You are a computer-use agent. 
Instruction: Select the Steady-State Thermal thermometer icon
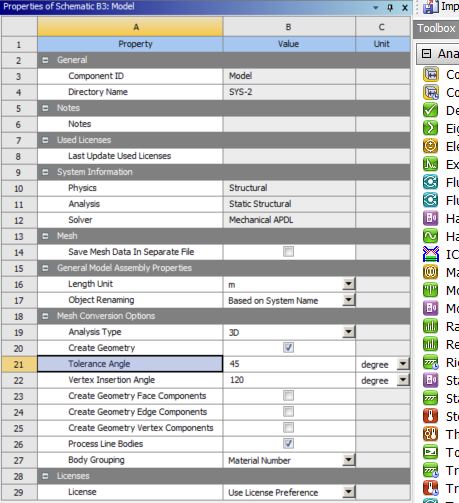pyautogui.click(x=430, y=416)
